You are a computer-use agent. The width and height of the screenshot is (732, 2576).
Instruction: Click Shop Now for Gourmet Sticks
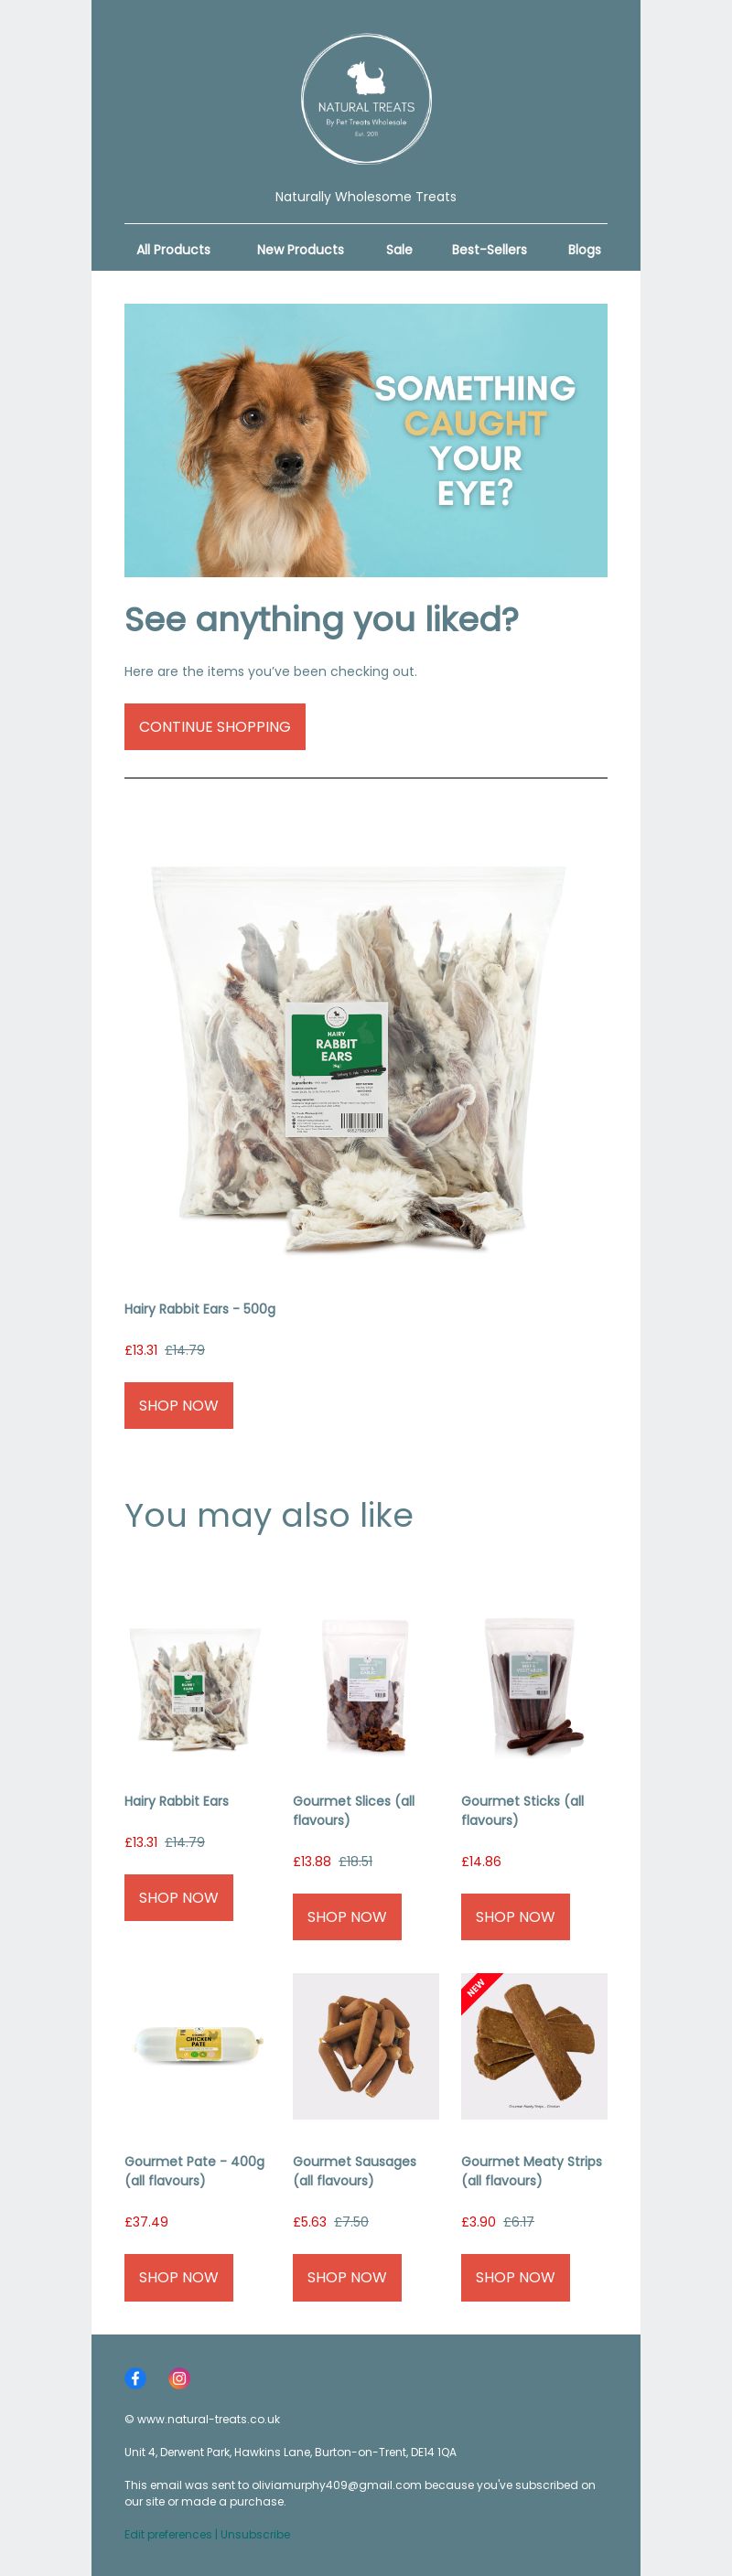coord(515,1916)
